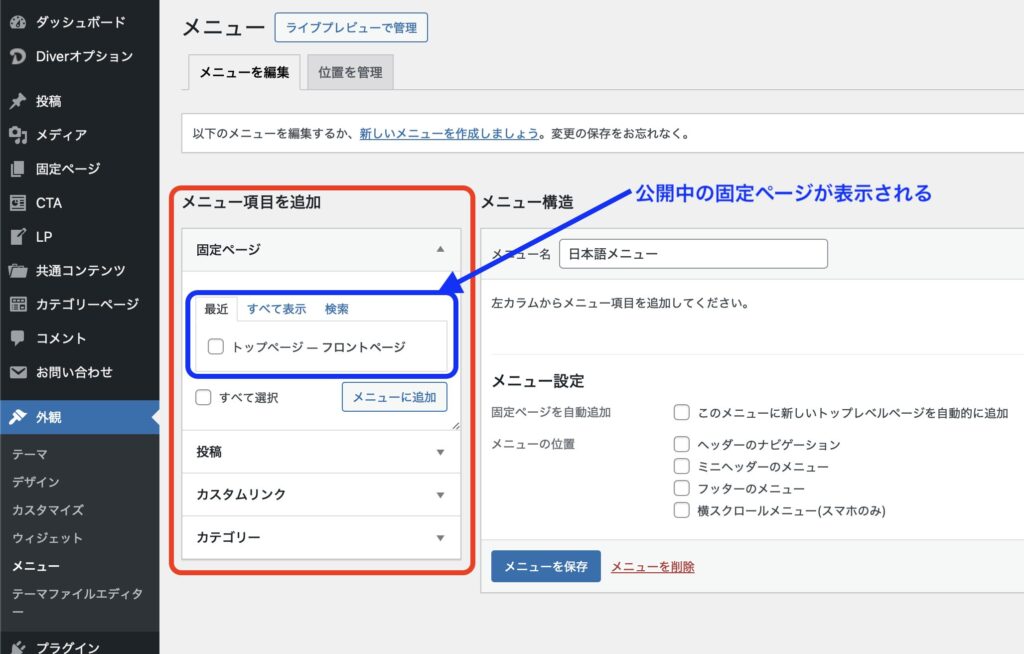Click the メニューに追加 button
Image resolution: width=1024 pixels, height=654 pixels.
(394, 397)
